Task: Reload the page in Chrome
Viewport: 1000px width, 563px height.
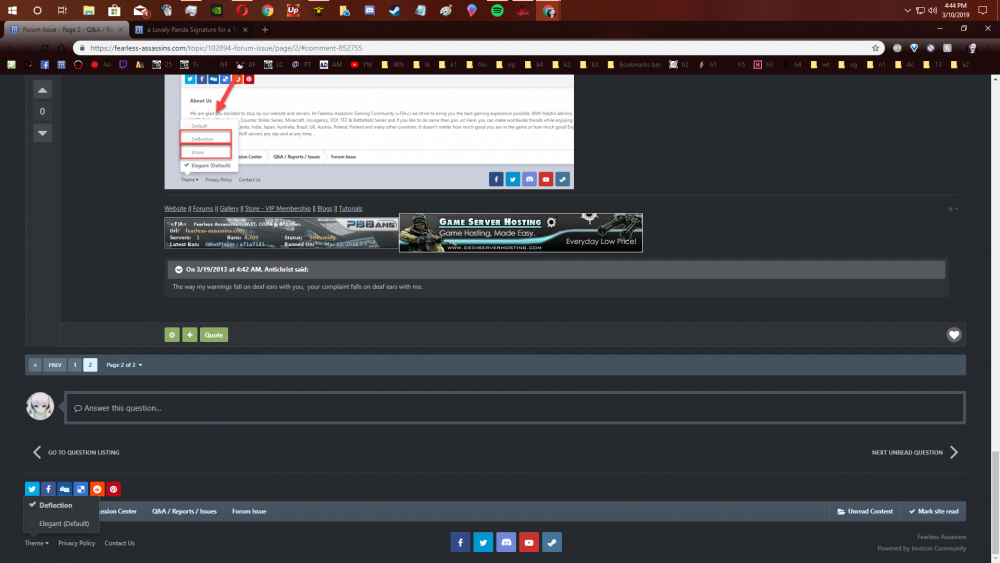Action: click(45, 48)
